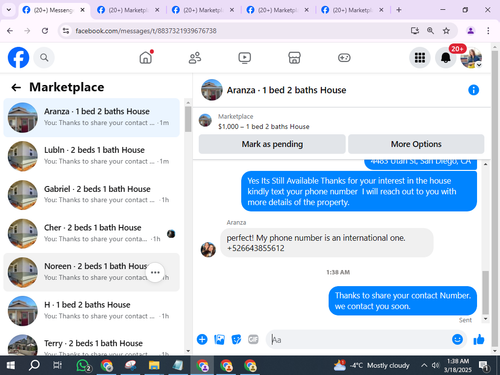Open the nine-dot Menu grid icon

pos(420,58)
